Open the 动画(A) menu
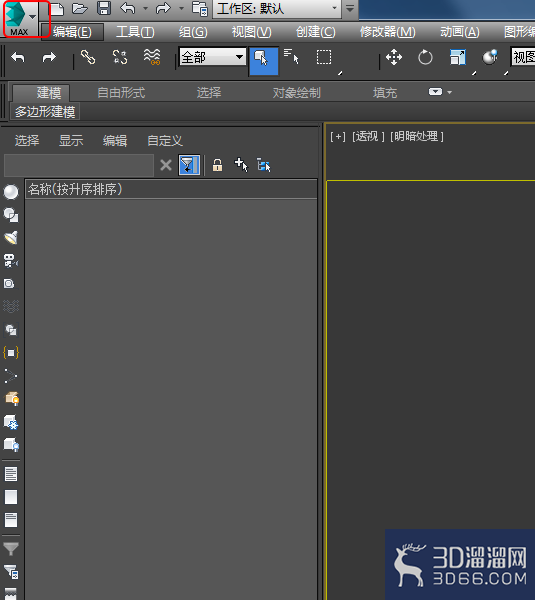Image resolution: width=535 pixels, height=600 pixels. 460,32
